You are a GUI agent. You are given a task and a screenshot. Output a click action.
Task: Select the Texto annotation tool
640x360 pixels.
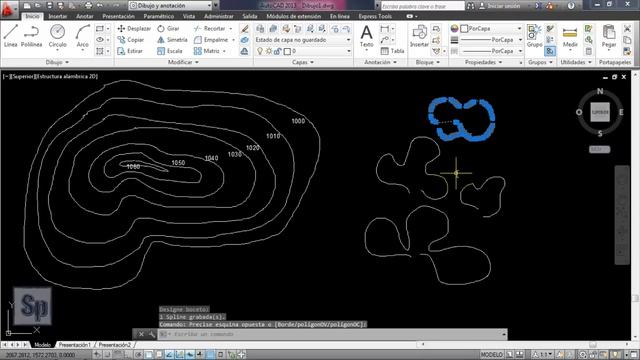367,36
